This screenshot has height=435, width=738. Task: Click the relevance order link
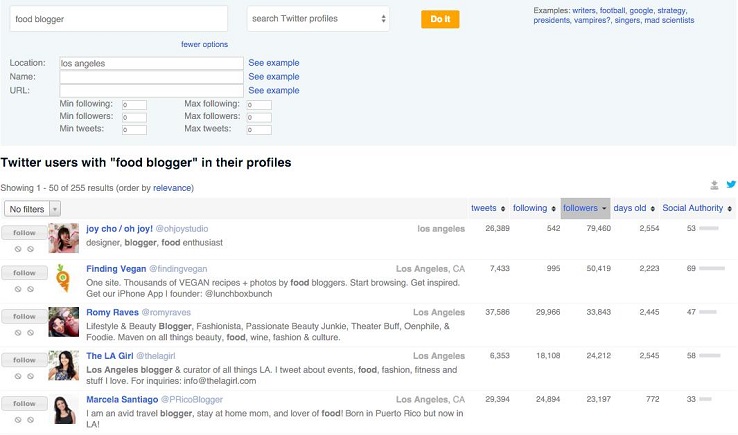pyautogui.click(x=172, y=187)
